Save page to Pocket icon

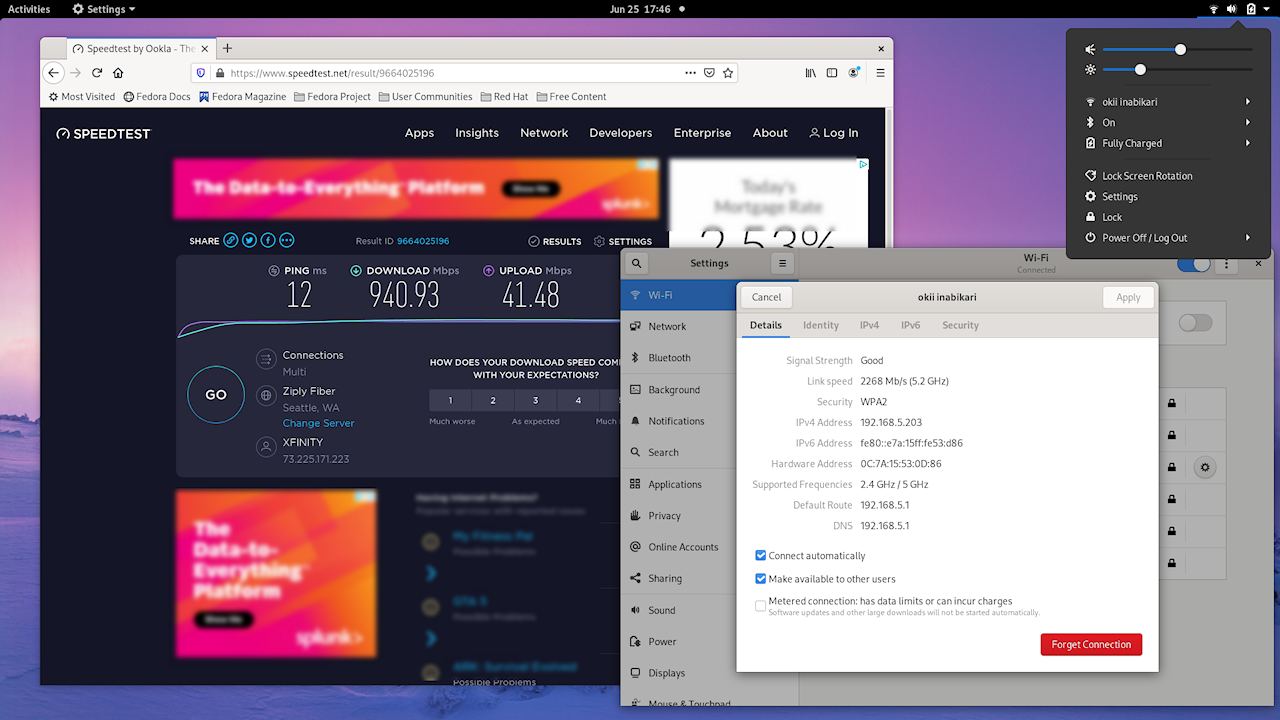pyautogui.click(x=709, y=73)
